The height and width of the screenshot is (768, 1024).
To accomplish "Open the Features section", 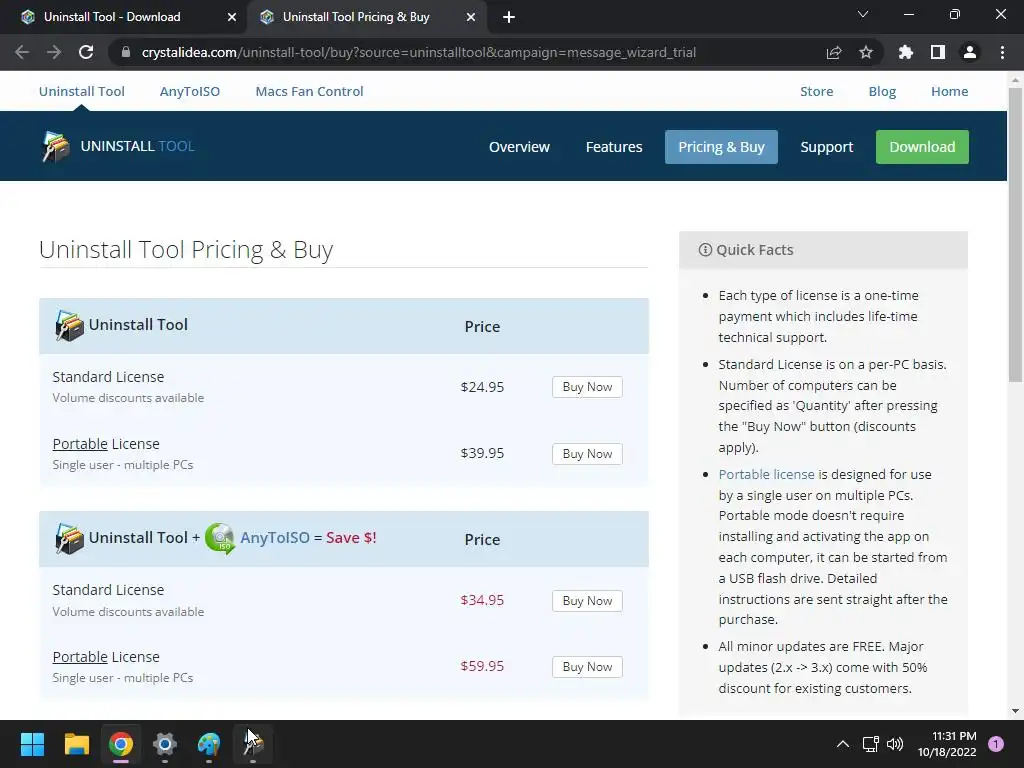I will pyautogui.click(x=614, y=147).
